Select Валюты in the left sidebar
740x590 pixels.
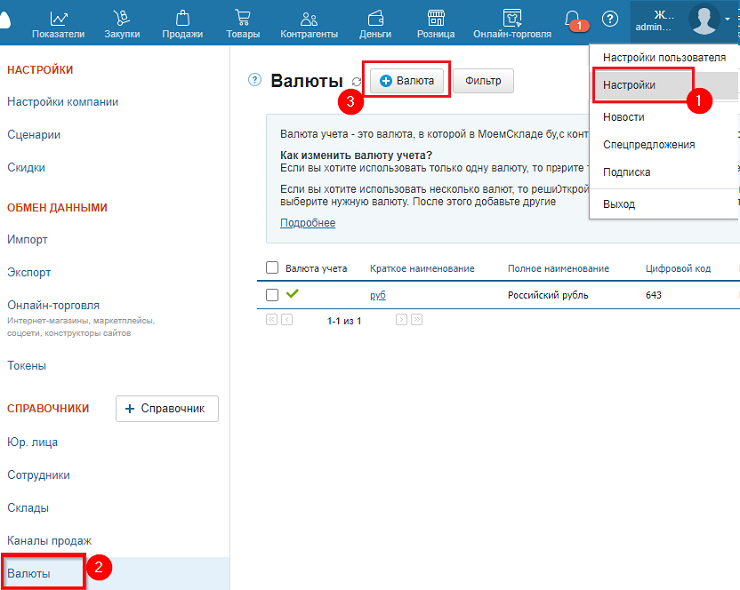[28, 574]
